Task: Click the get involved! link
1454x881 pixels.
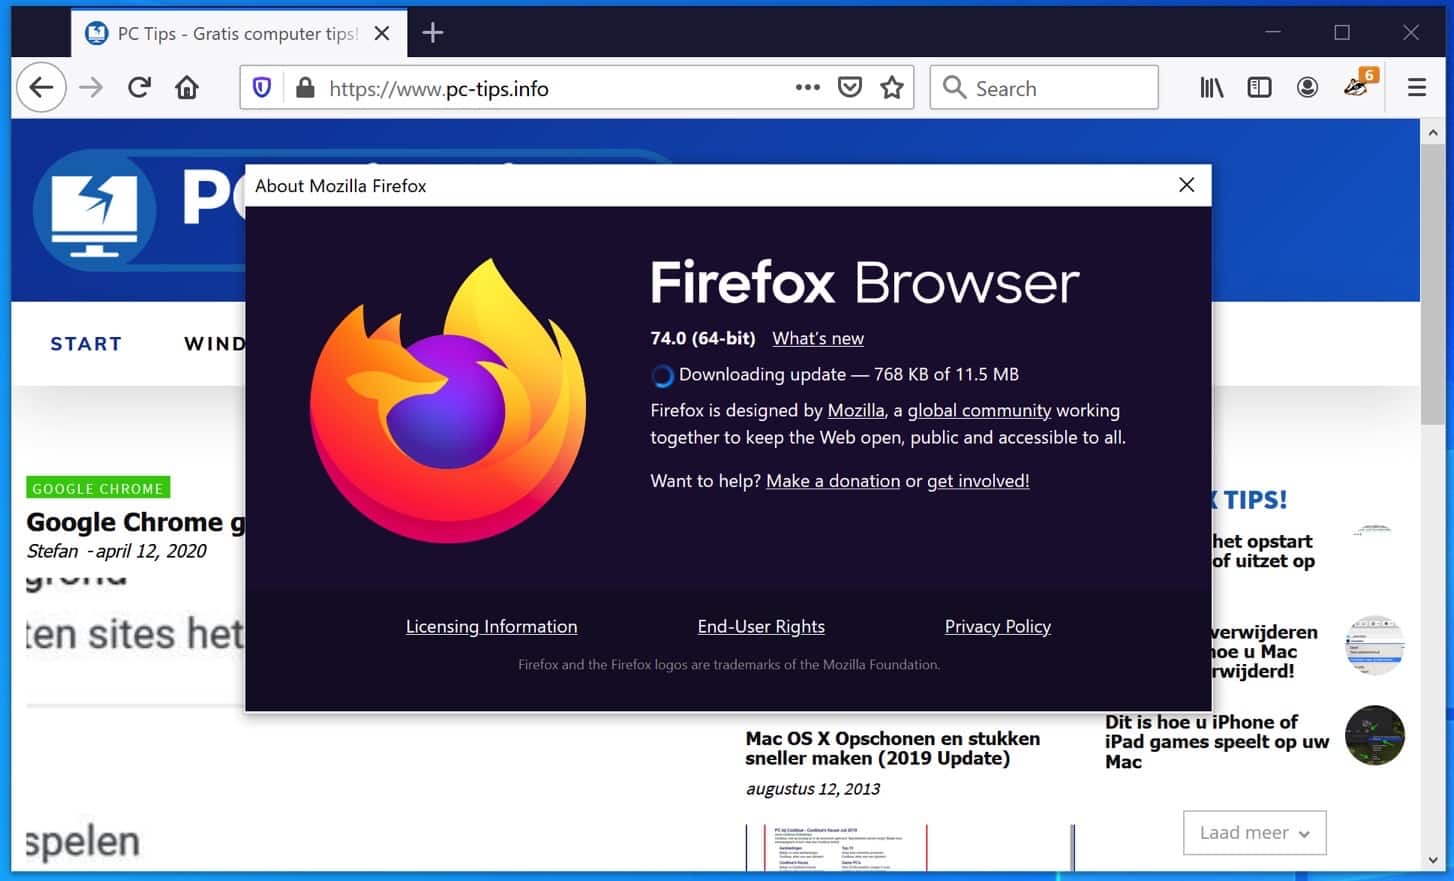Action: pos(978,481)
